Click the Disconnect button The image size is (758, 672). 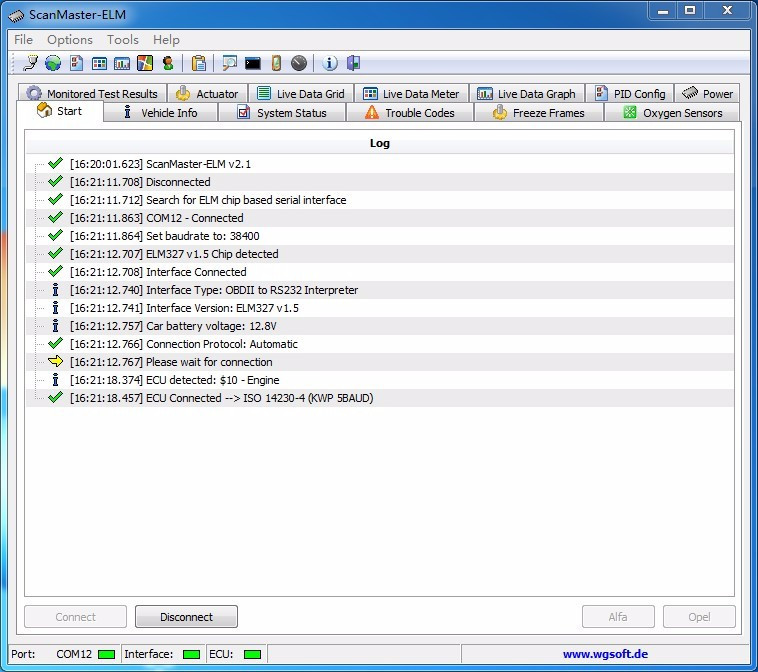pyautogui.click(x=186, y=617)
